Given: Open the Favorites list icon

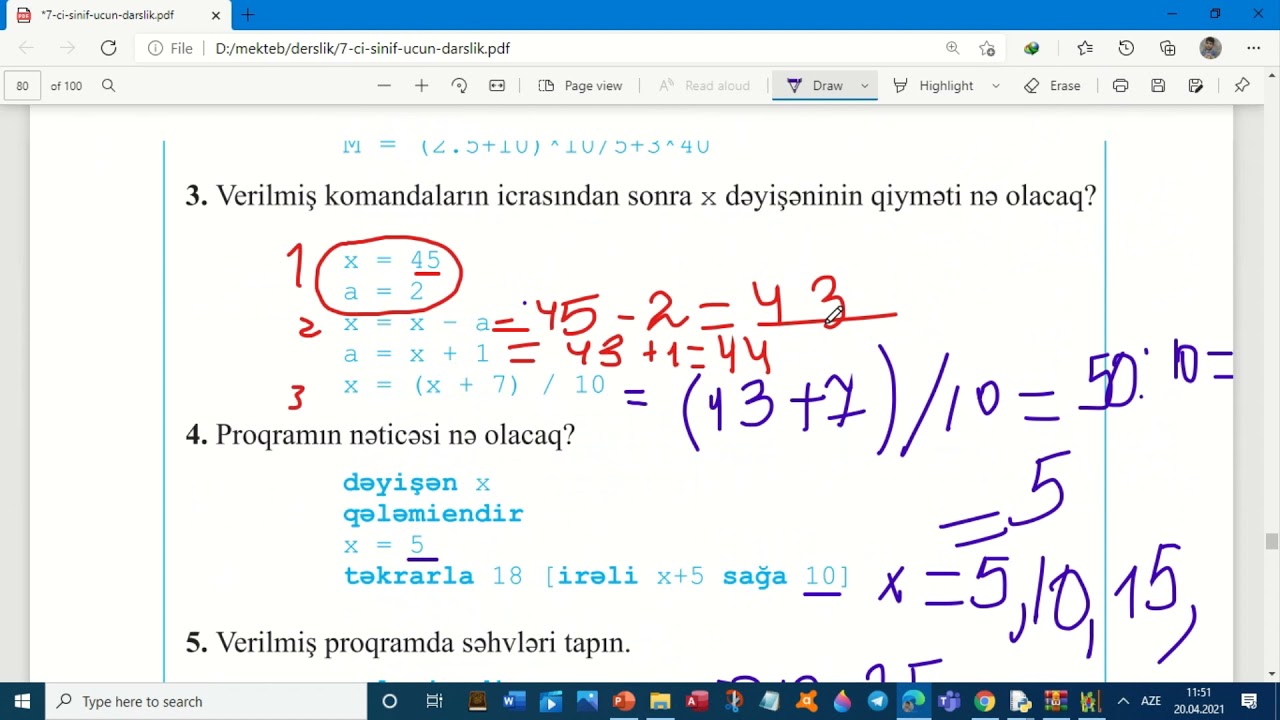Looking at the screenshot, I should [1085, 48].
